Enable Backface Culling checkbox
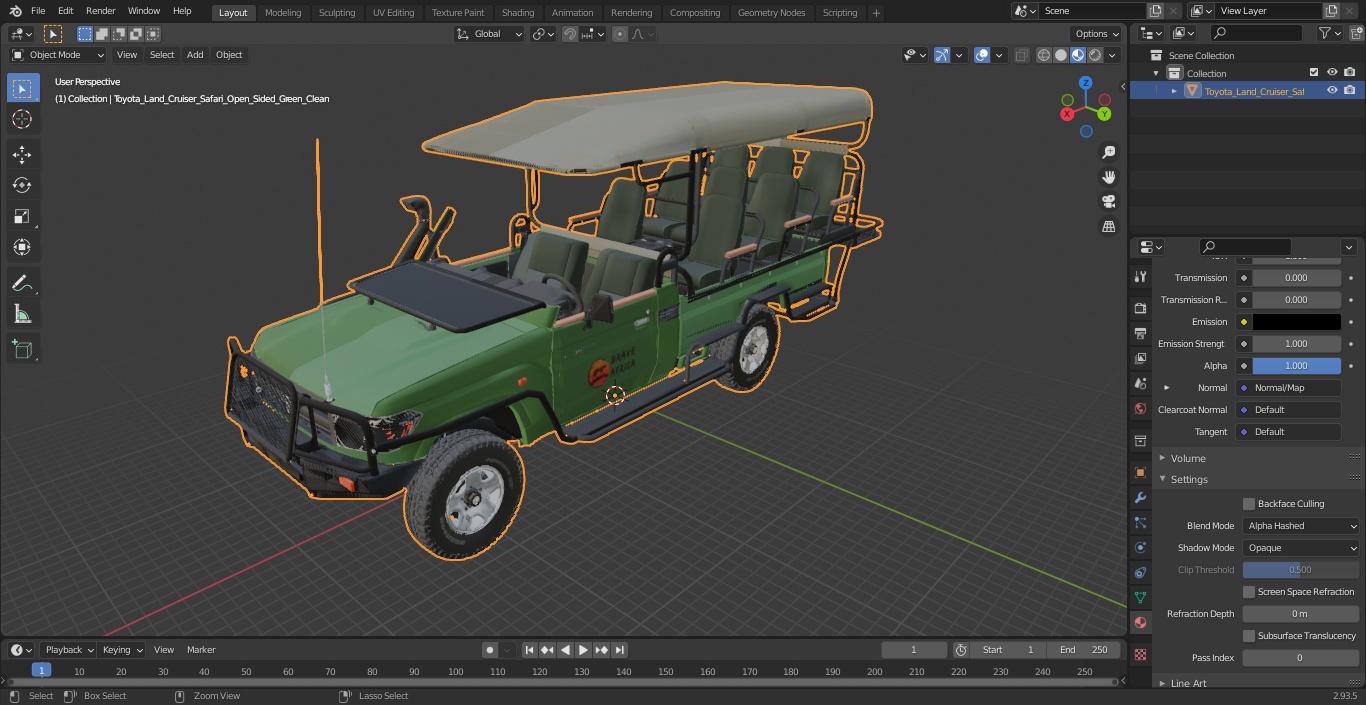The height and width of the screenshot is (705, 1366). (x=1249, y=504)
